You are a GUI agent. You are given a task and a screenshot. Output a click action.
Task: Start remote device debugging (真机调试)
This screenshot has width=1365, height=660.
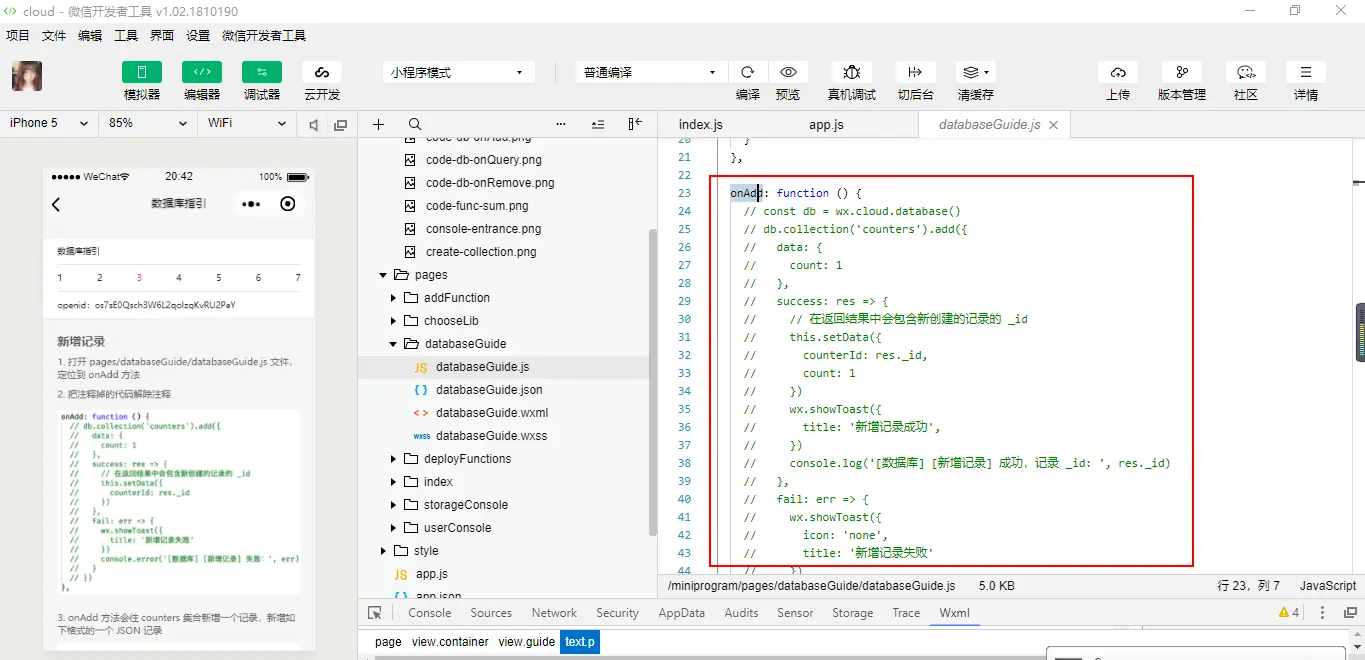tap(852, 72)
